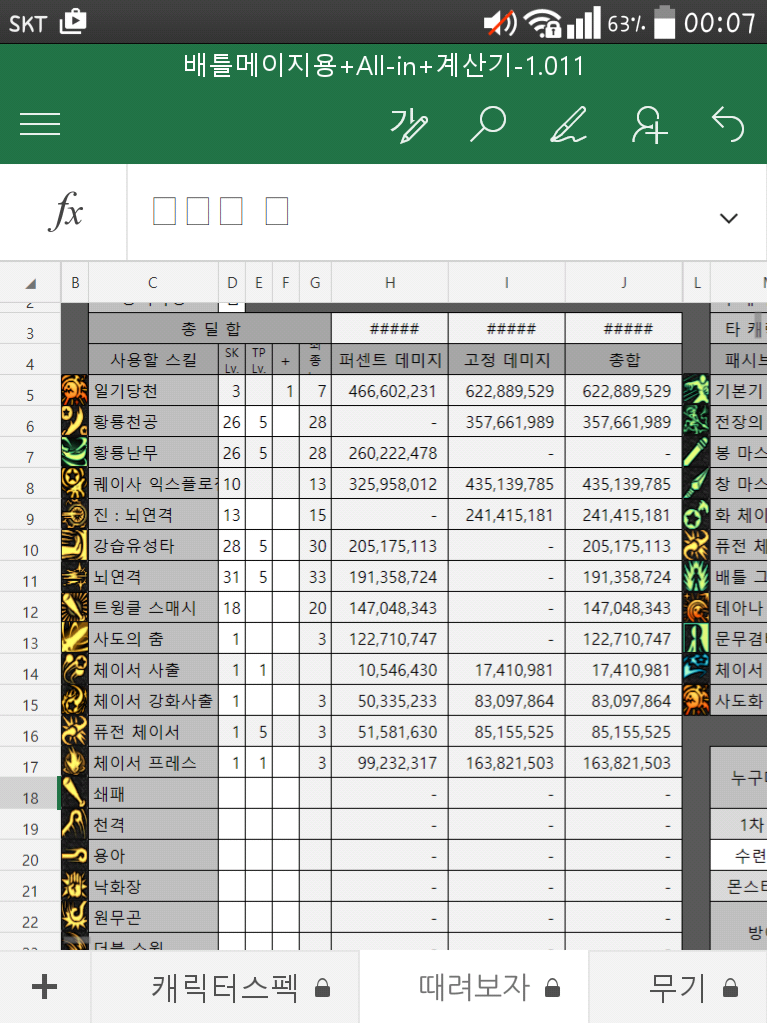Tap the undo arrow icon

(728, 125)
